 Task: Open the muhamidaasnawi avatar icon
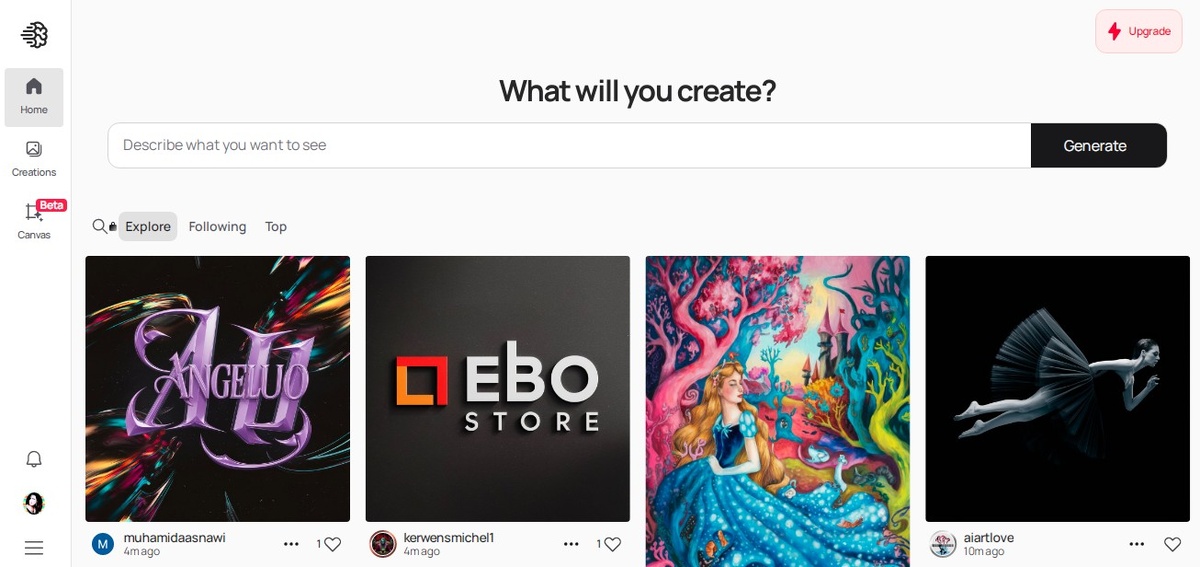[x=103, y=544]
